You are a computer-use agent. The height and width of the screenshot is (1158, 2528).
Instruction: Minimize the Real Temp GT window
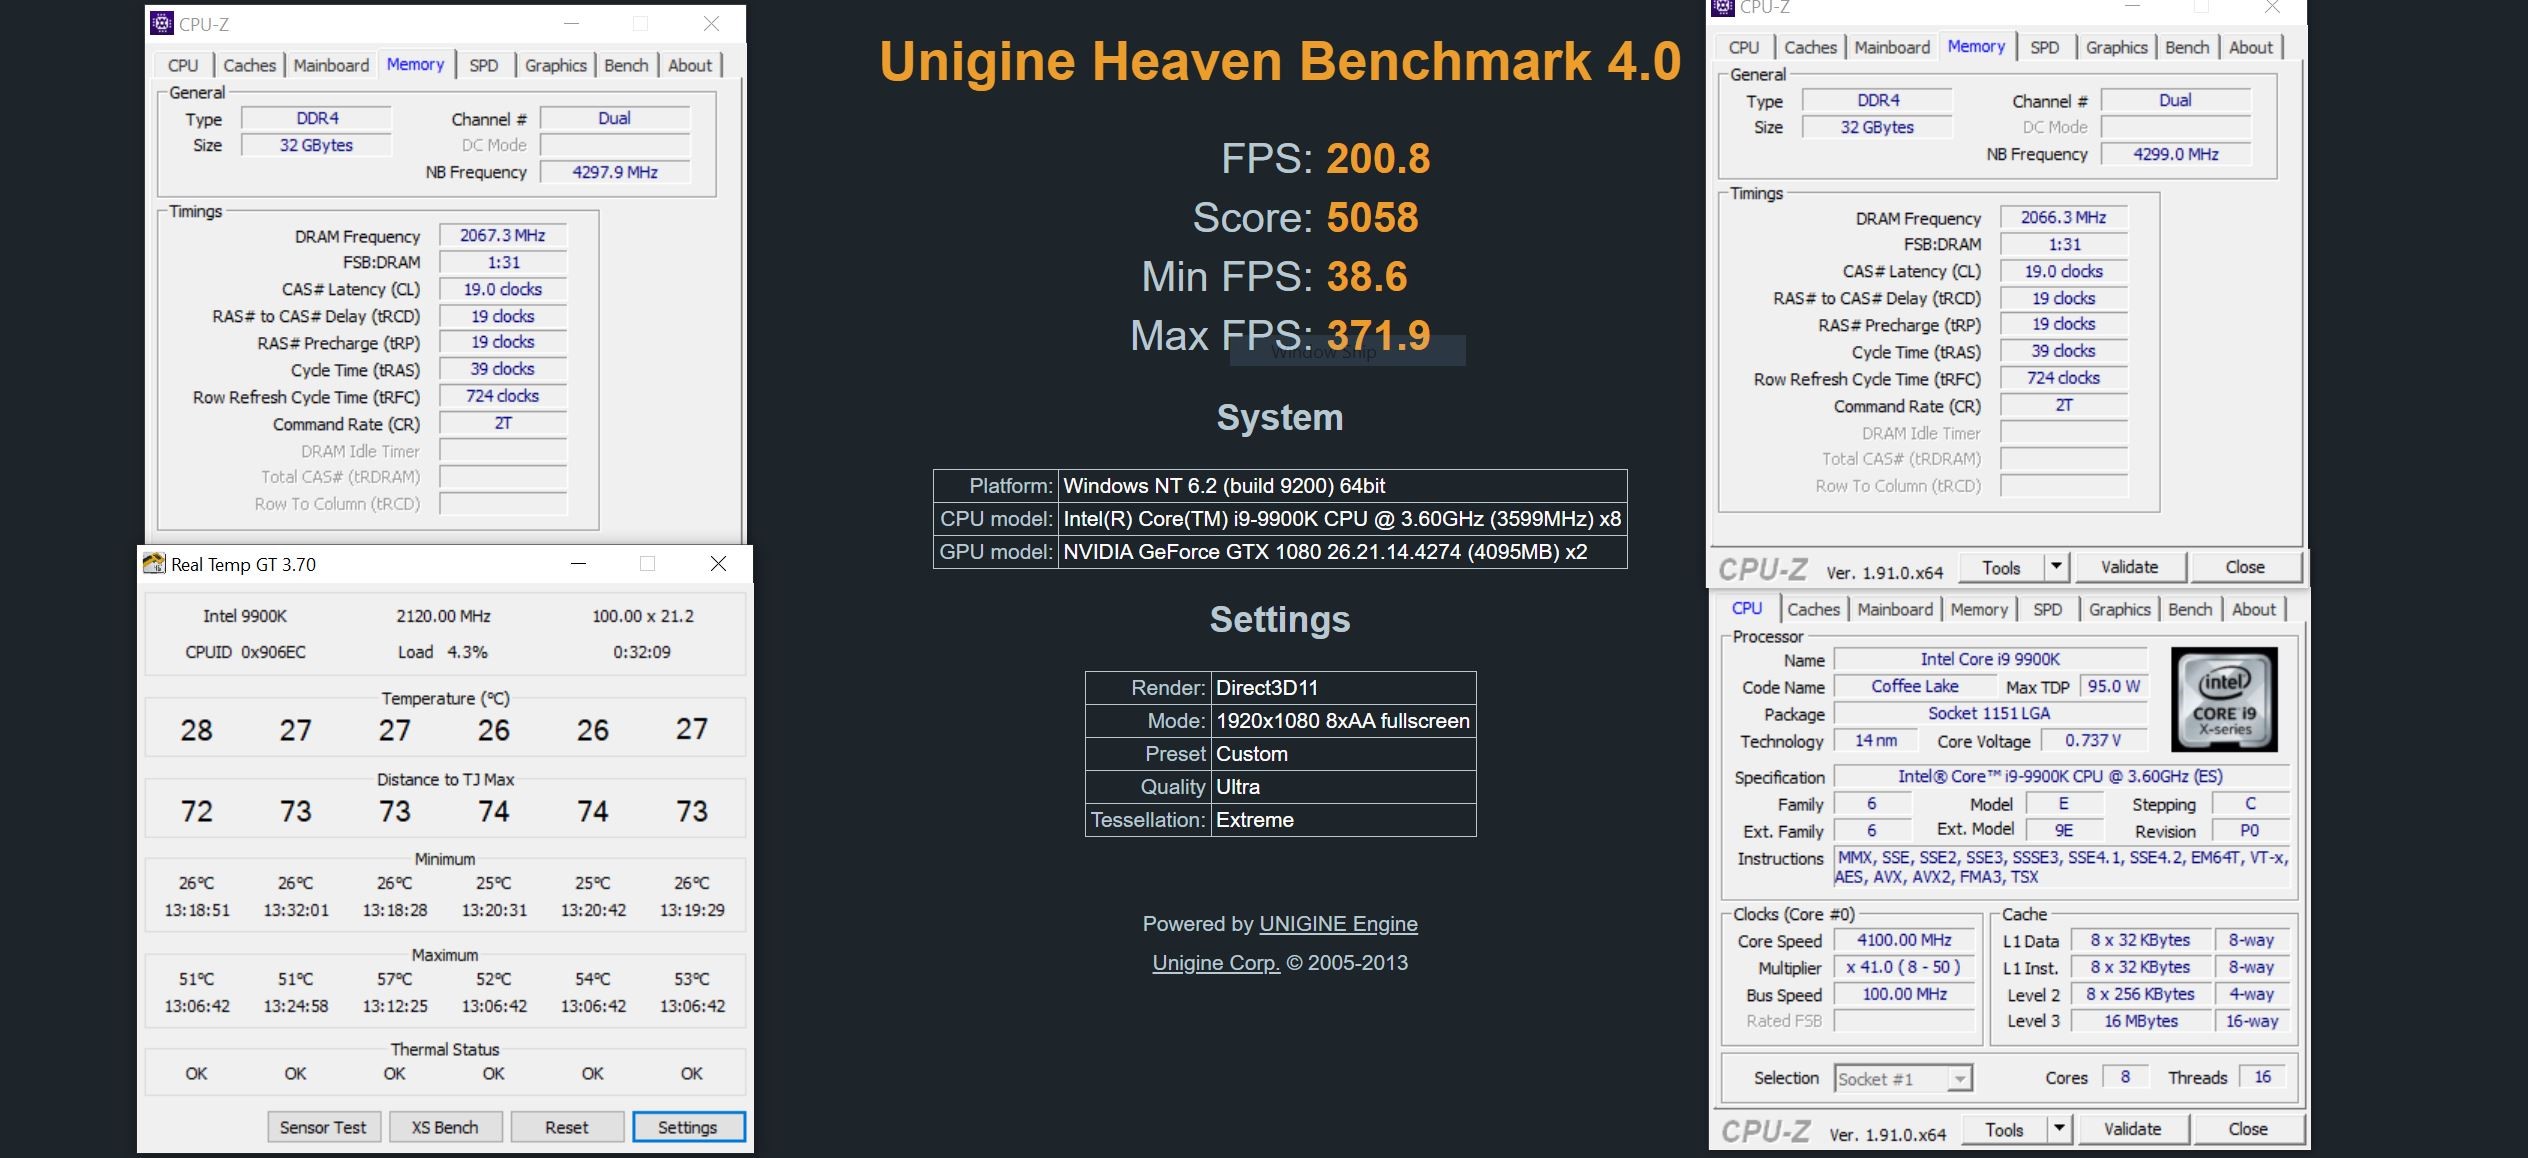(x=578, y=564)
